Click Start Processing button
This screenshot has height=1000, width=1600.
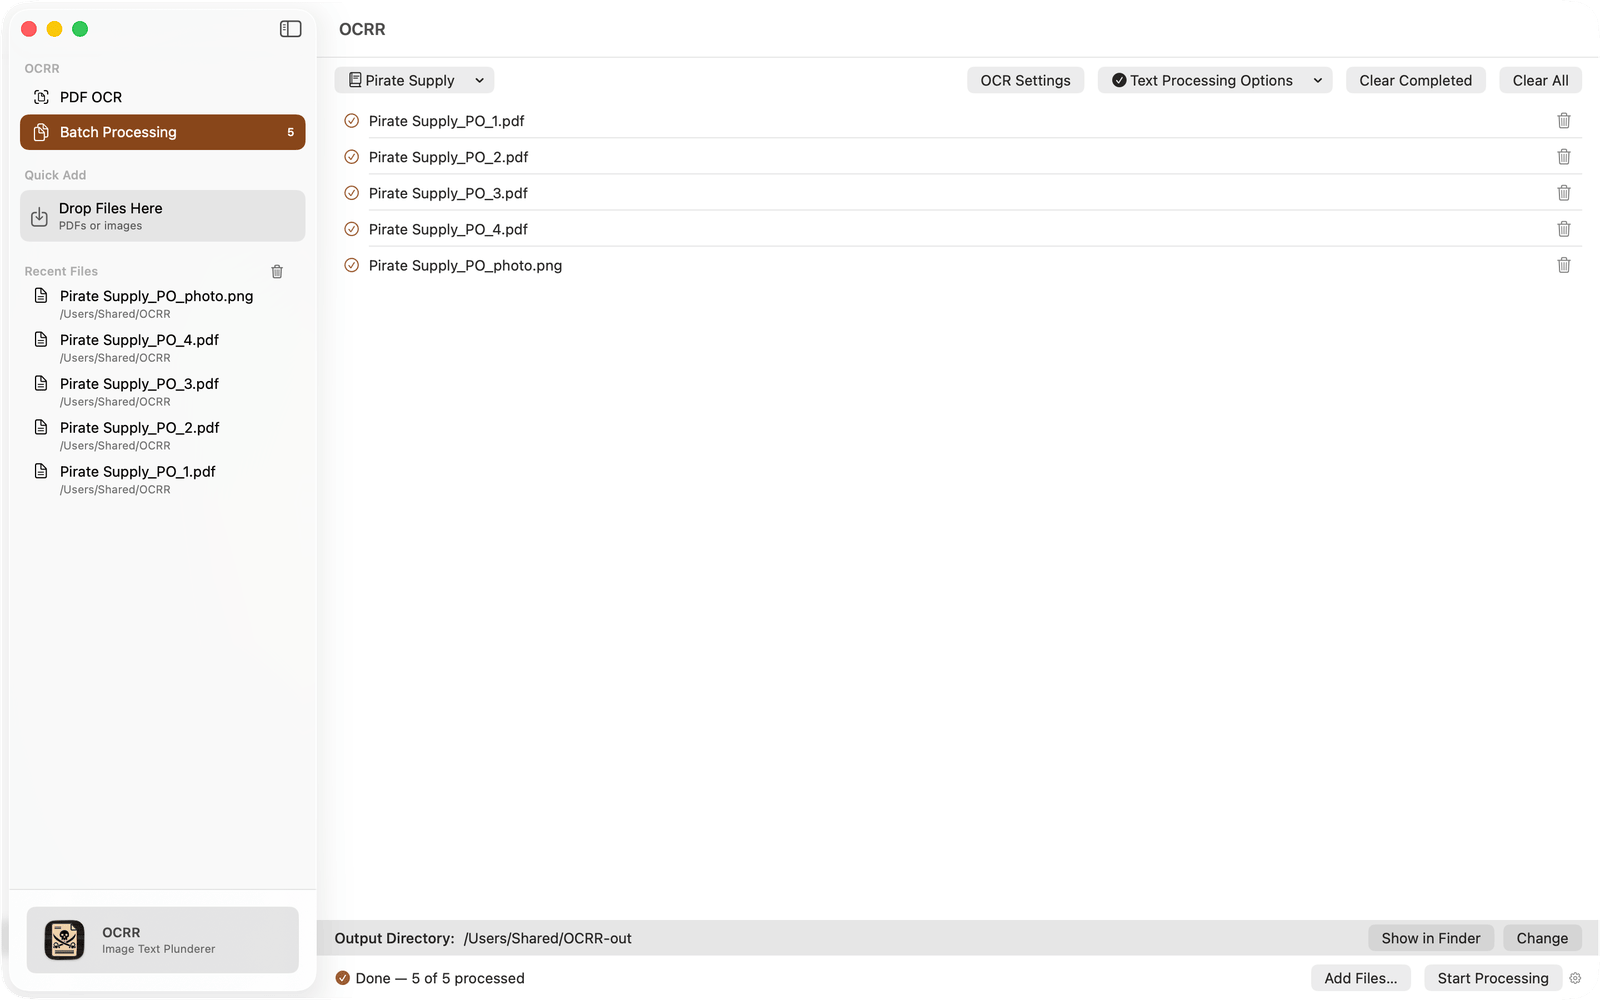(1493, 978)
